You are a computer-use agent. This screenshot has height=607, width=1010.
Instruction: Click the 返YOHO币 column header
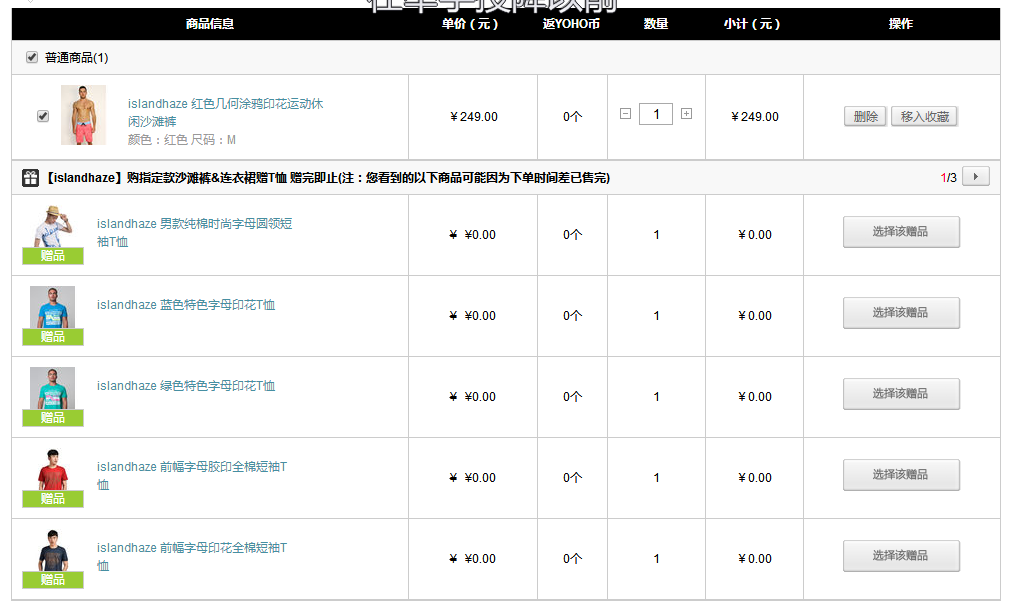click(x=571, y=24)
